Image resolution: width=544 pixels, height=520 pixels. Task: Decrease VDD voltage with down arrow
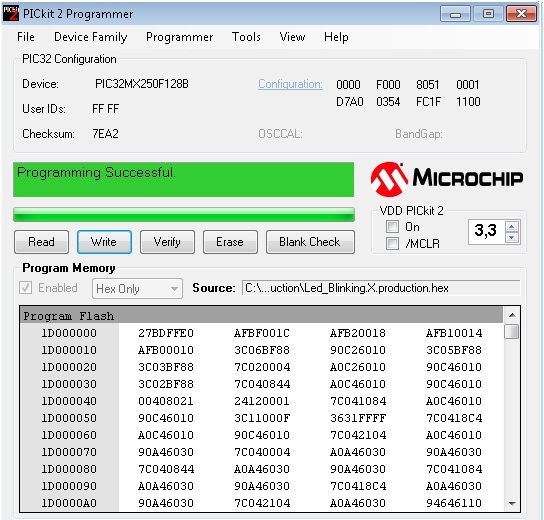point(512,238)
